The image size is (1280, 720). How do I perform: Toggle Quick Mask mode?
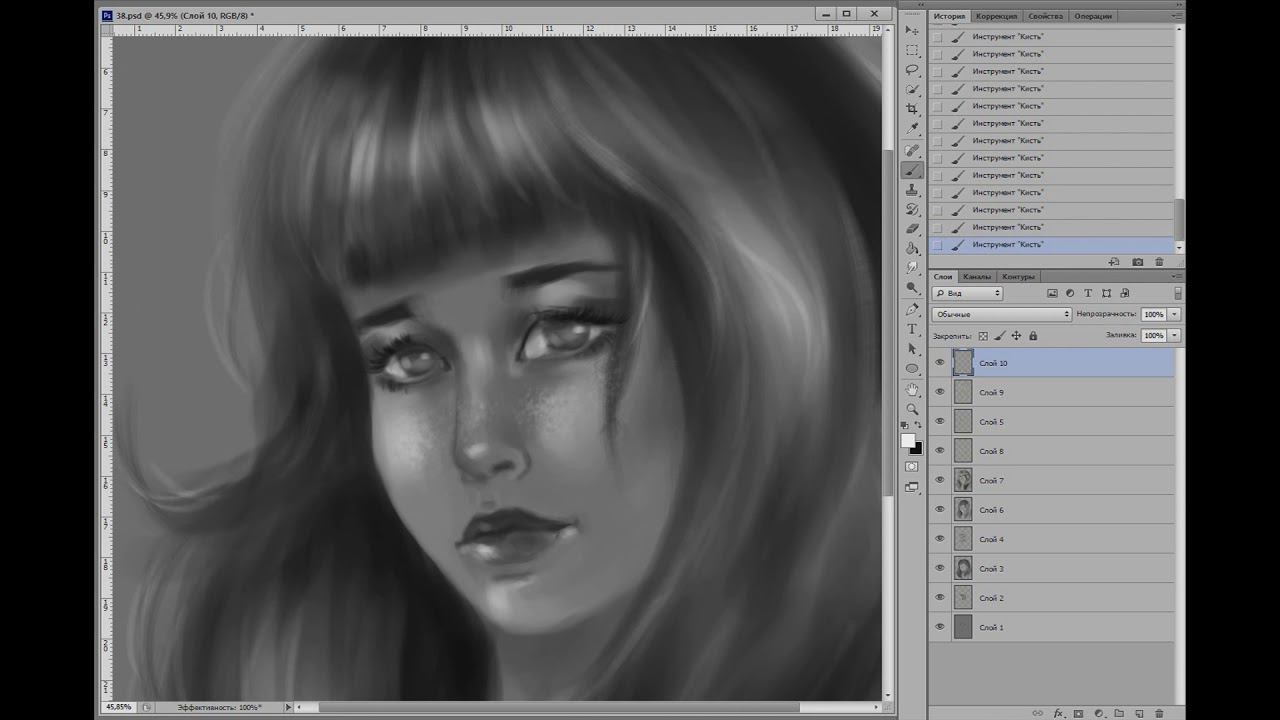[912, 466]
